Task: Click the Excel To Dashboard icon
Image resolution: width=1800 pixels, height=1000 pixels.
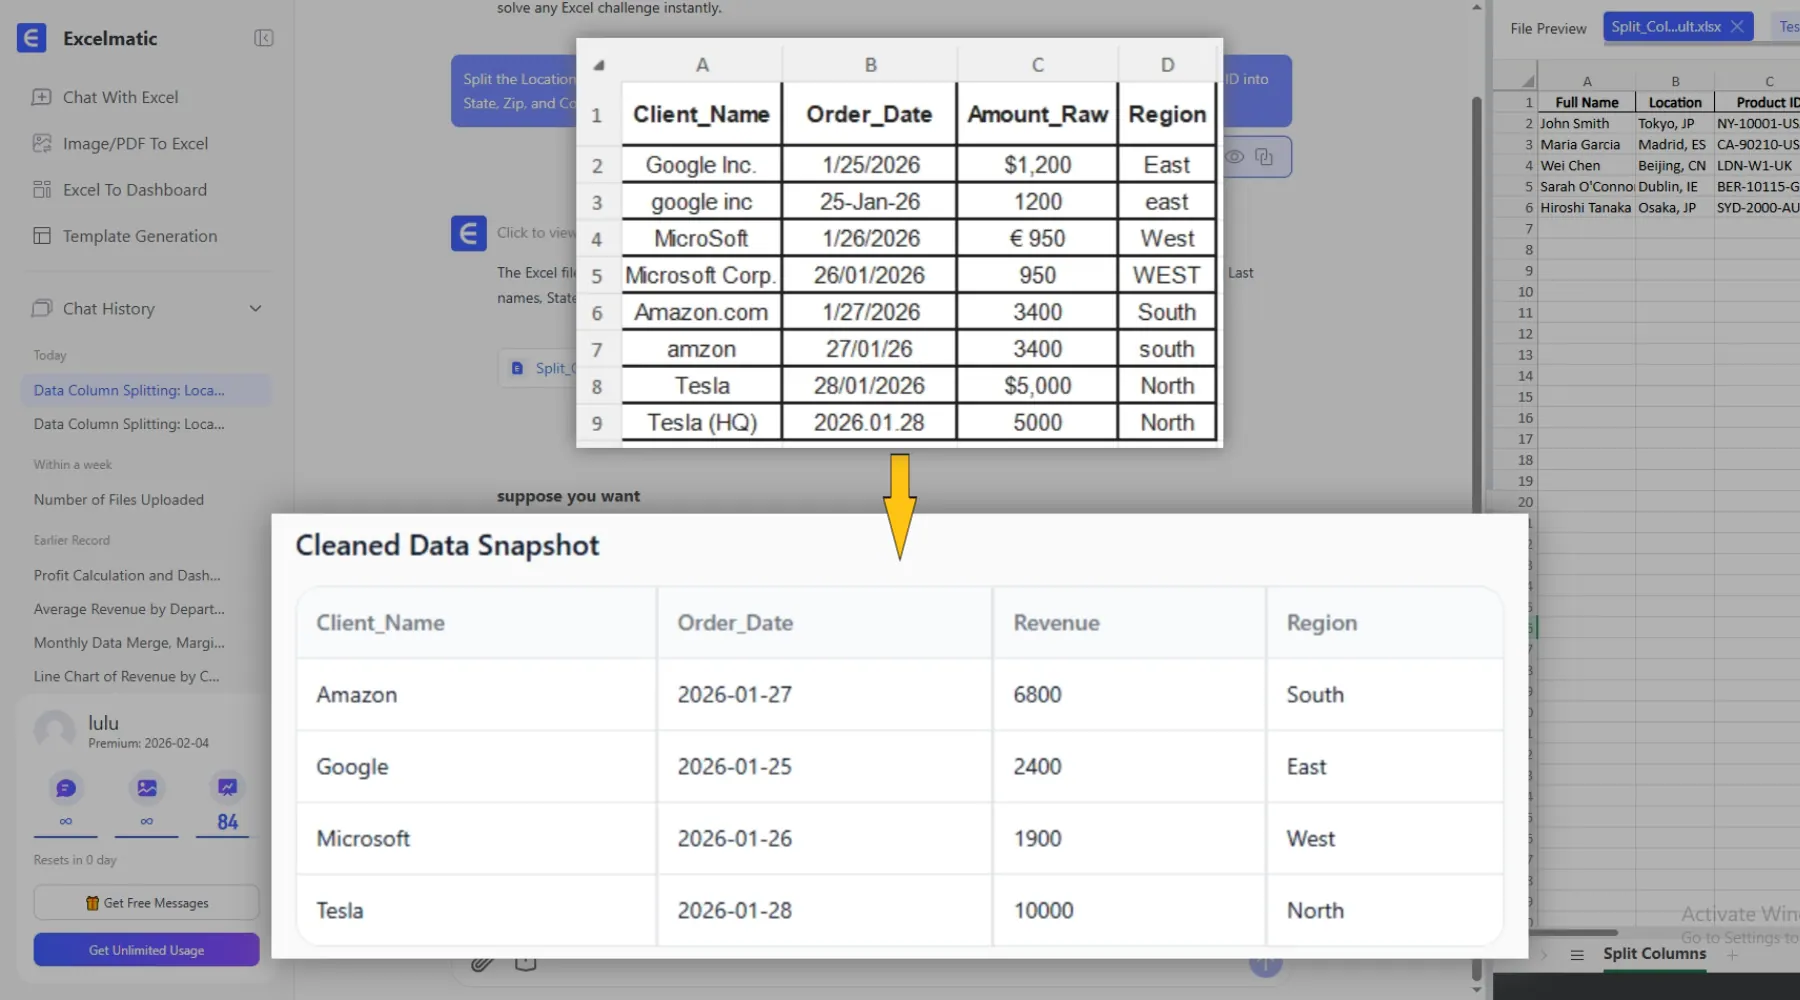Action: point(42,190)
